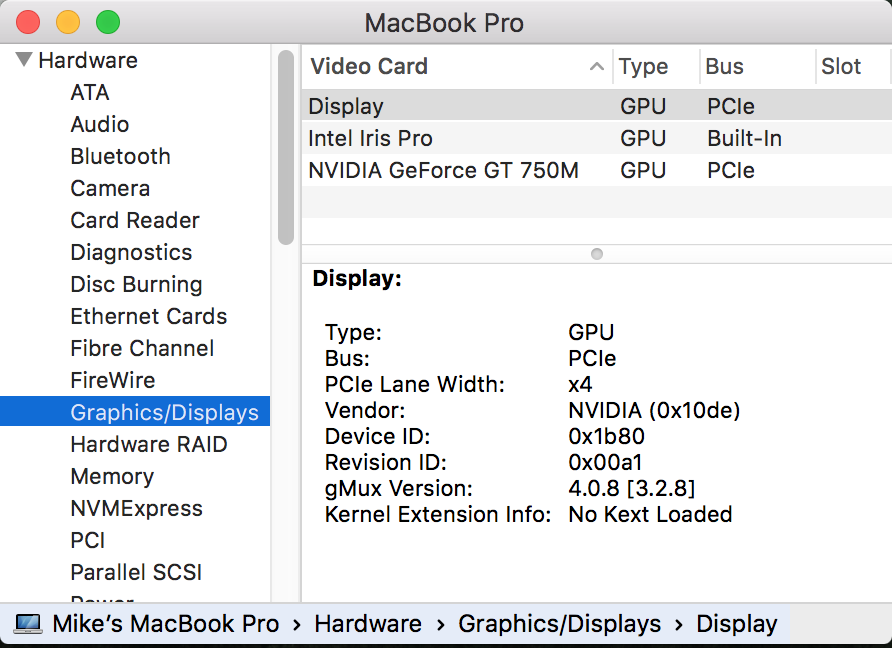Open Fibre Channel section
Image resolution: width=892 pixels, height=648 pixels.
point(142,348)
